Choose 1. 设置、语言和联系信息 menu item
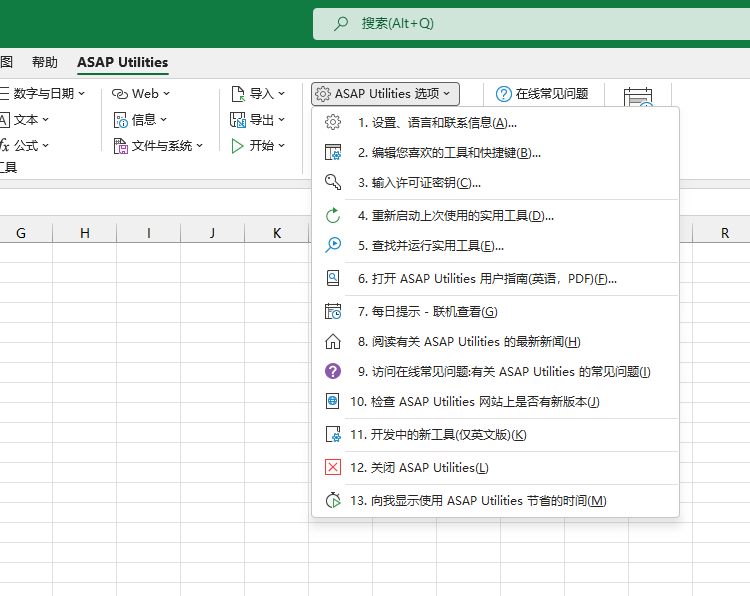 496,122
